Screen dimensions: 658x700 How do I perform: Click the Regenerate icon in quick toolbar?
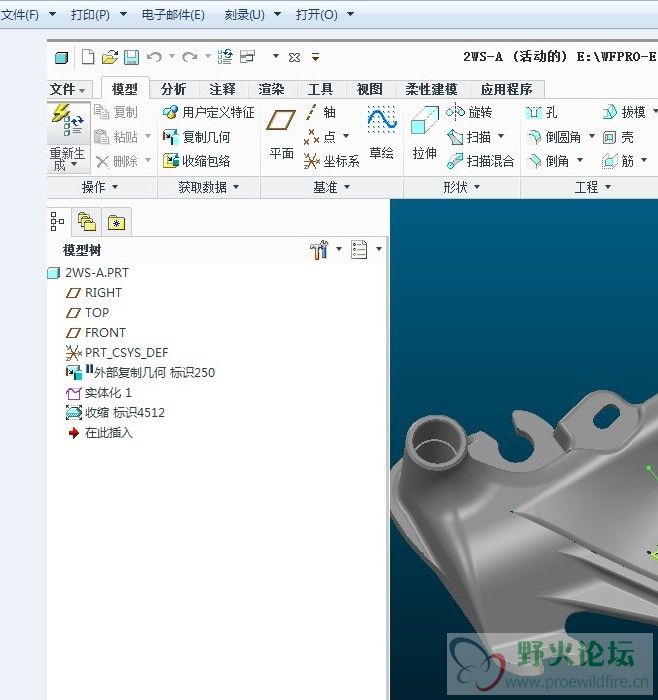coord(225,57)
